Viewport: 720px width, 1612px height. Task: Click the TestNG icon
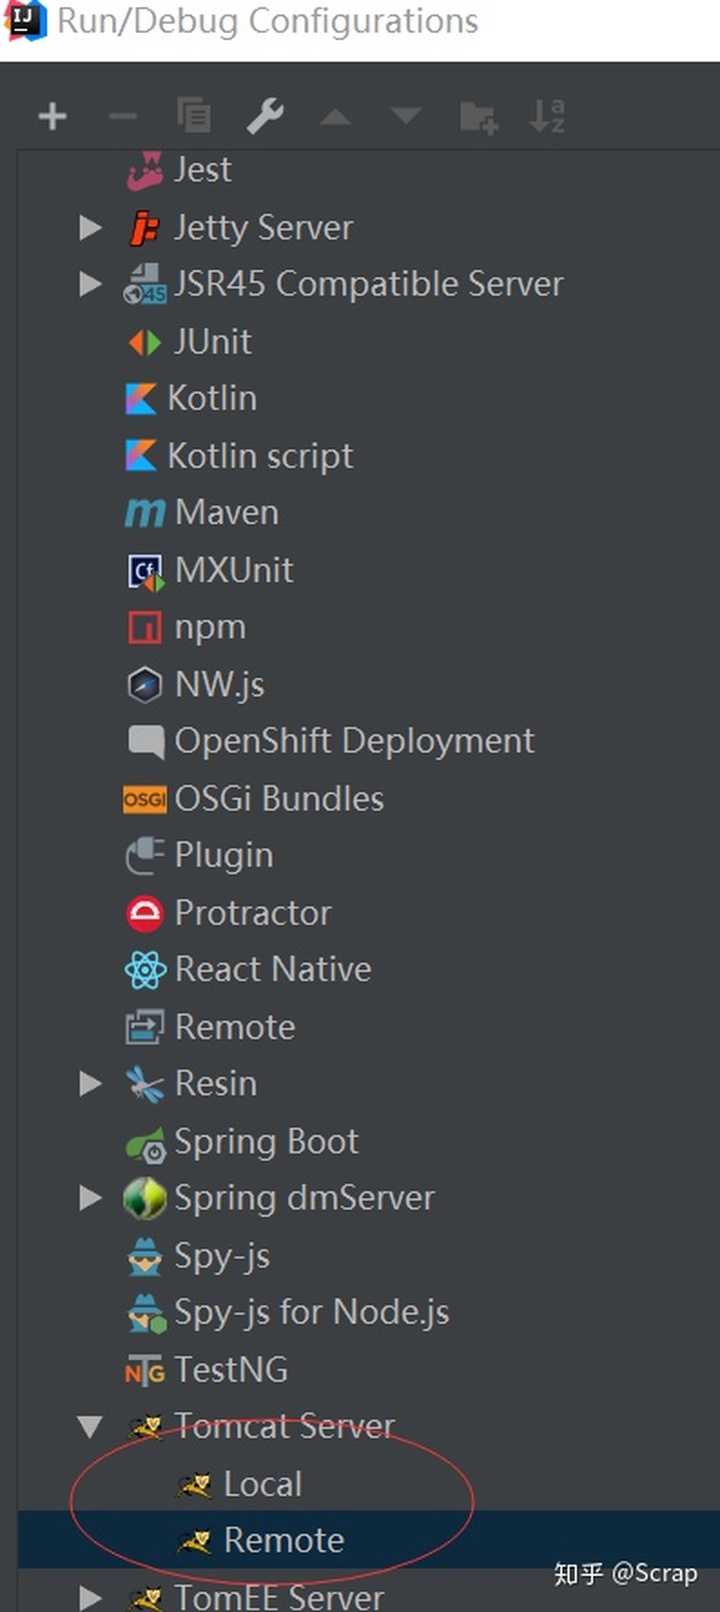(145, 1370)
